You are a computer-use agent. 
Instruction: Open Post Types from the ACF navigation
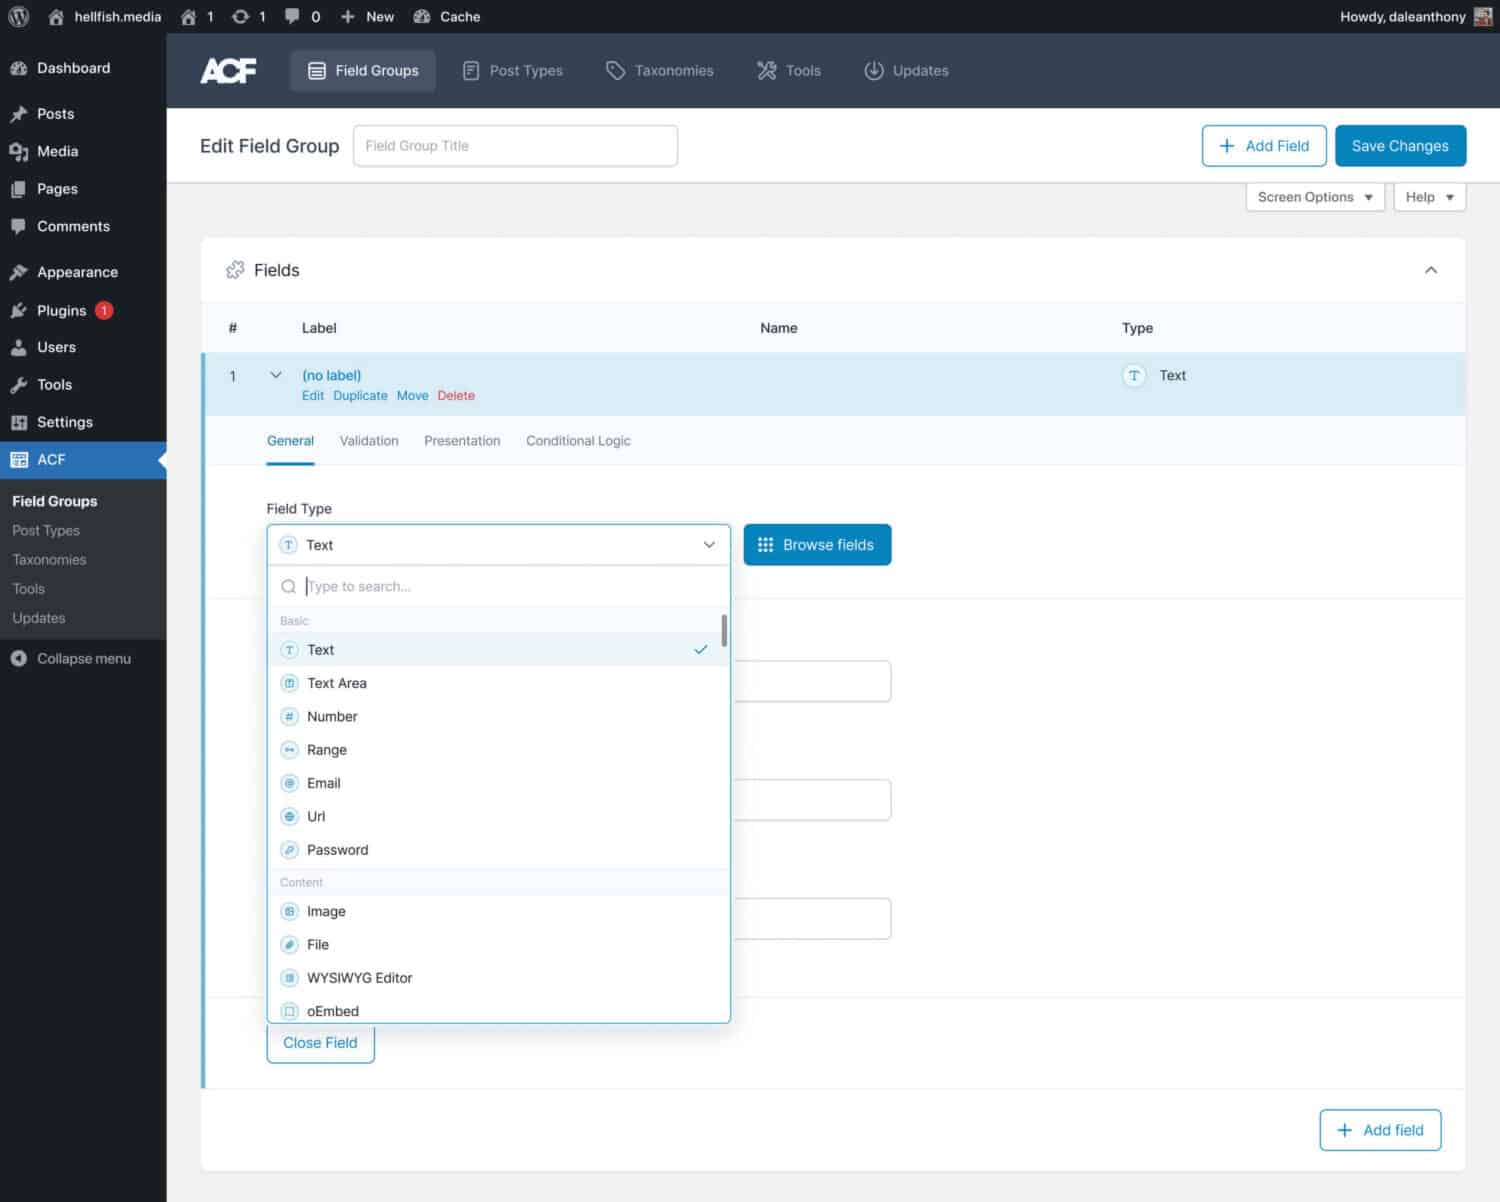pyautogui.click(x=512, y=70)
